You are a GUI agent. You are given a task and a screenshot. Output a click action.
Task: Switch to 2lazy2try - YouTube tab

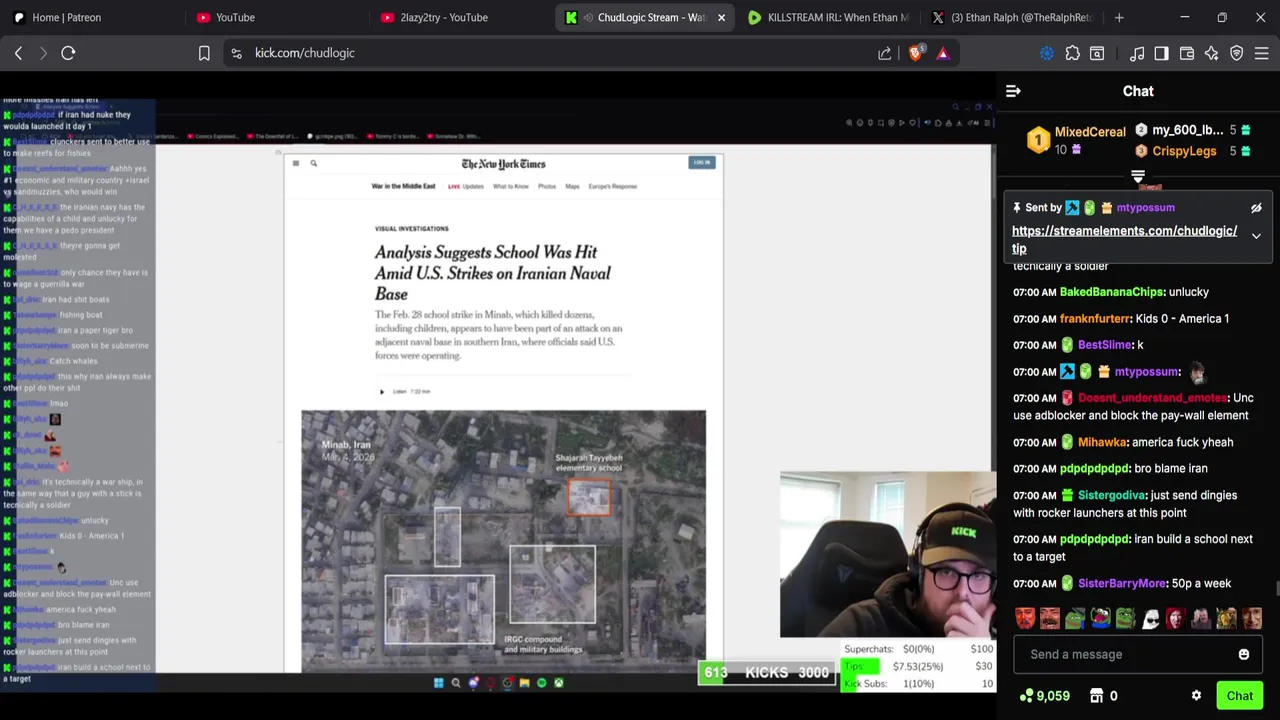[x=461, y=17]
